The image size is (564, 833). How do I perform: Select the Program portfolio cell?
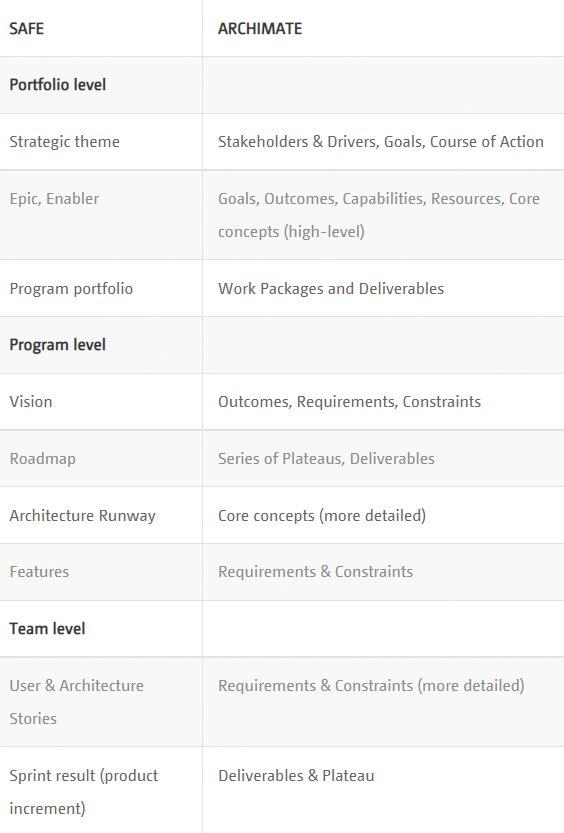tap(101, 288)
